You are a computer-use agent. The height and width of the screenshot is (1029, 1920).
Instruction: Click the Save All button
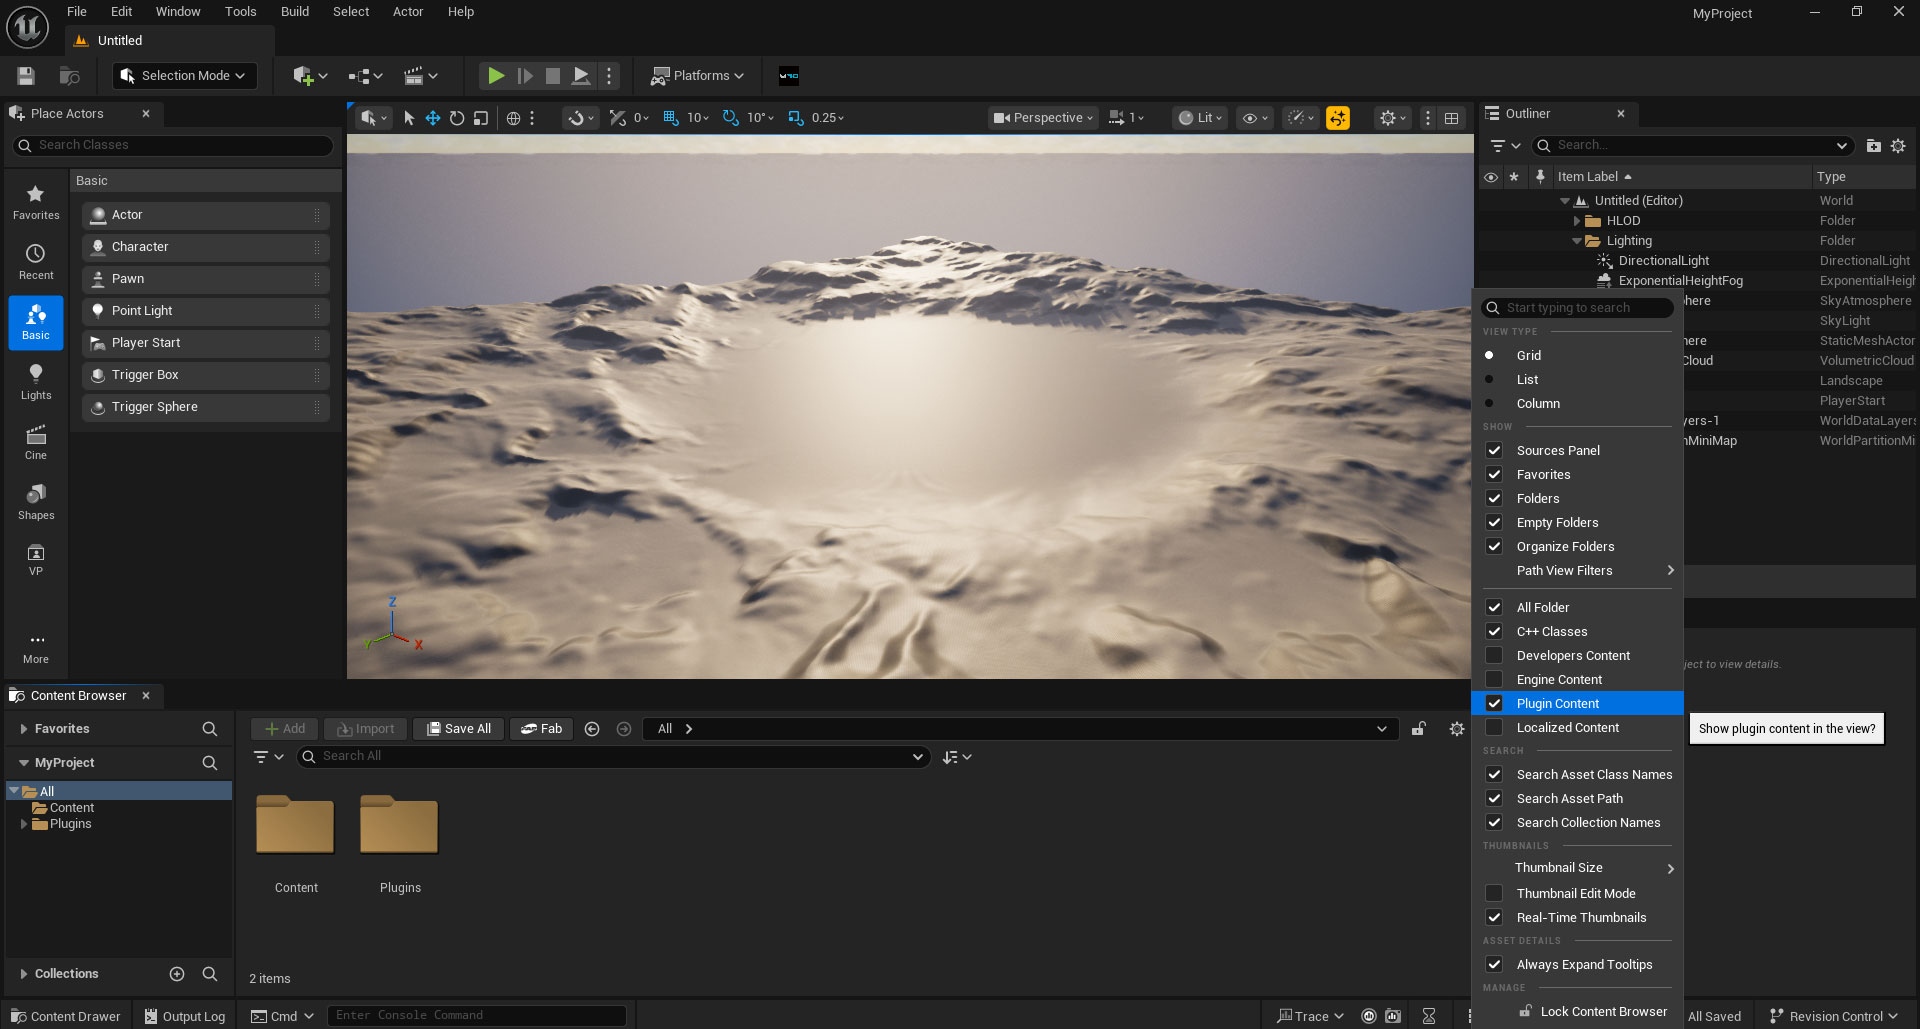click(x=458, y=728)
